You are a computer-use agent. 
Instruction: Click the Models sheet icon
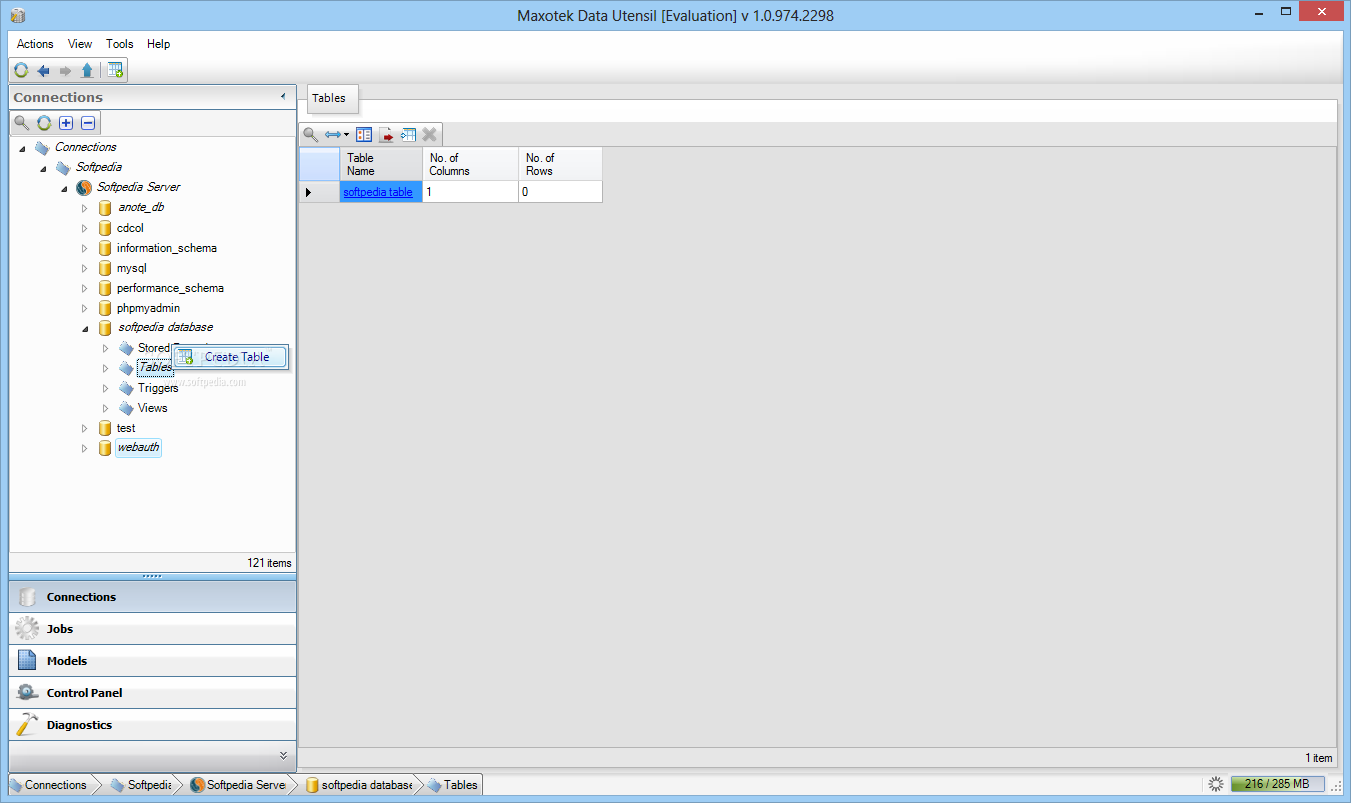coord(28,661)
